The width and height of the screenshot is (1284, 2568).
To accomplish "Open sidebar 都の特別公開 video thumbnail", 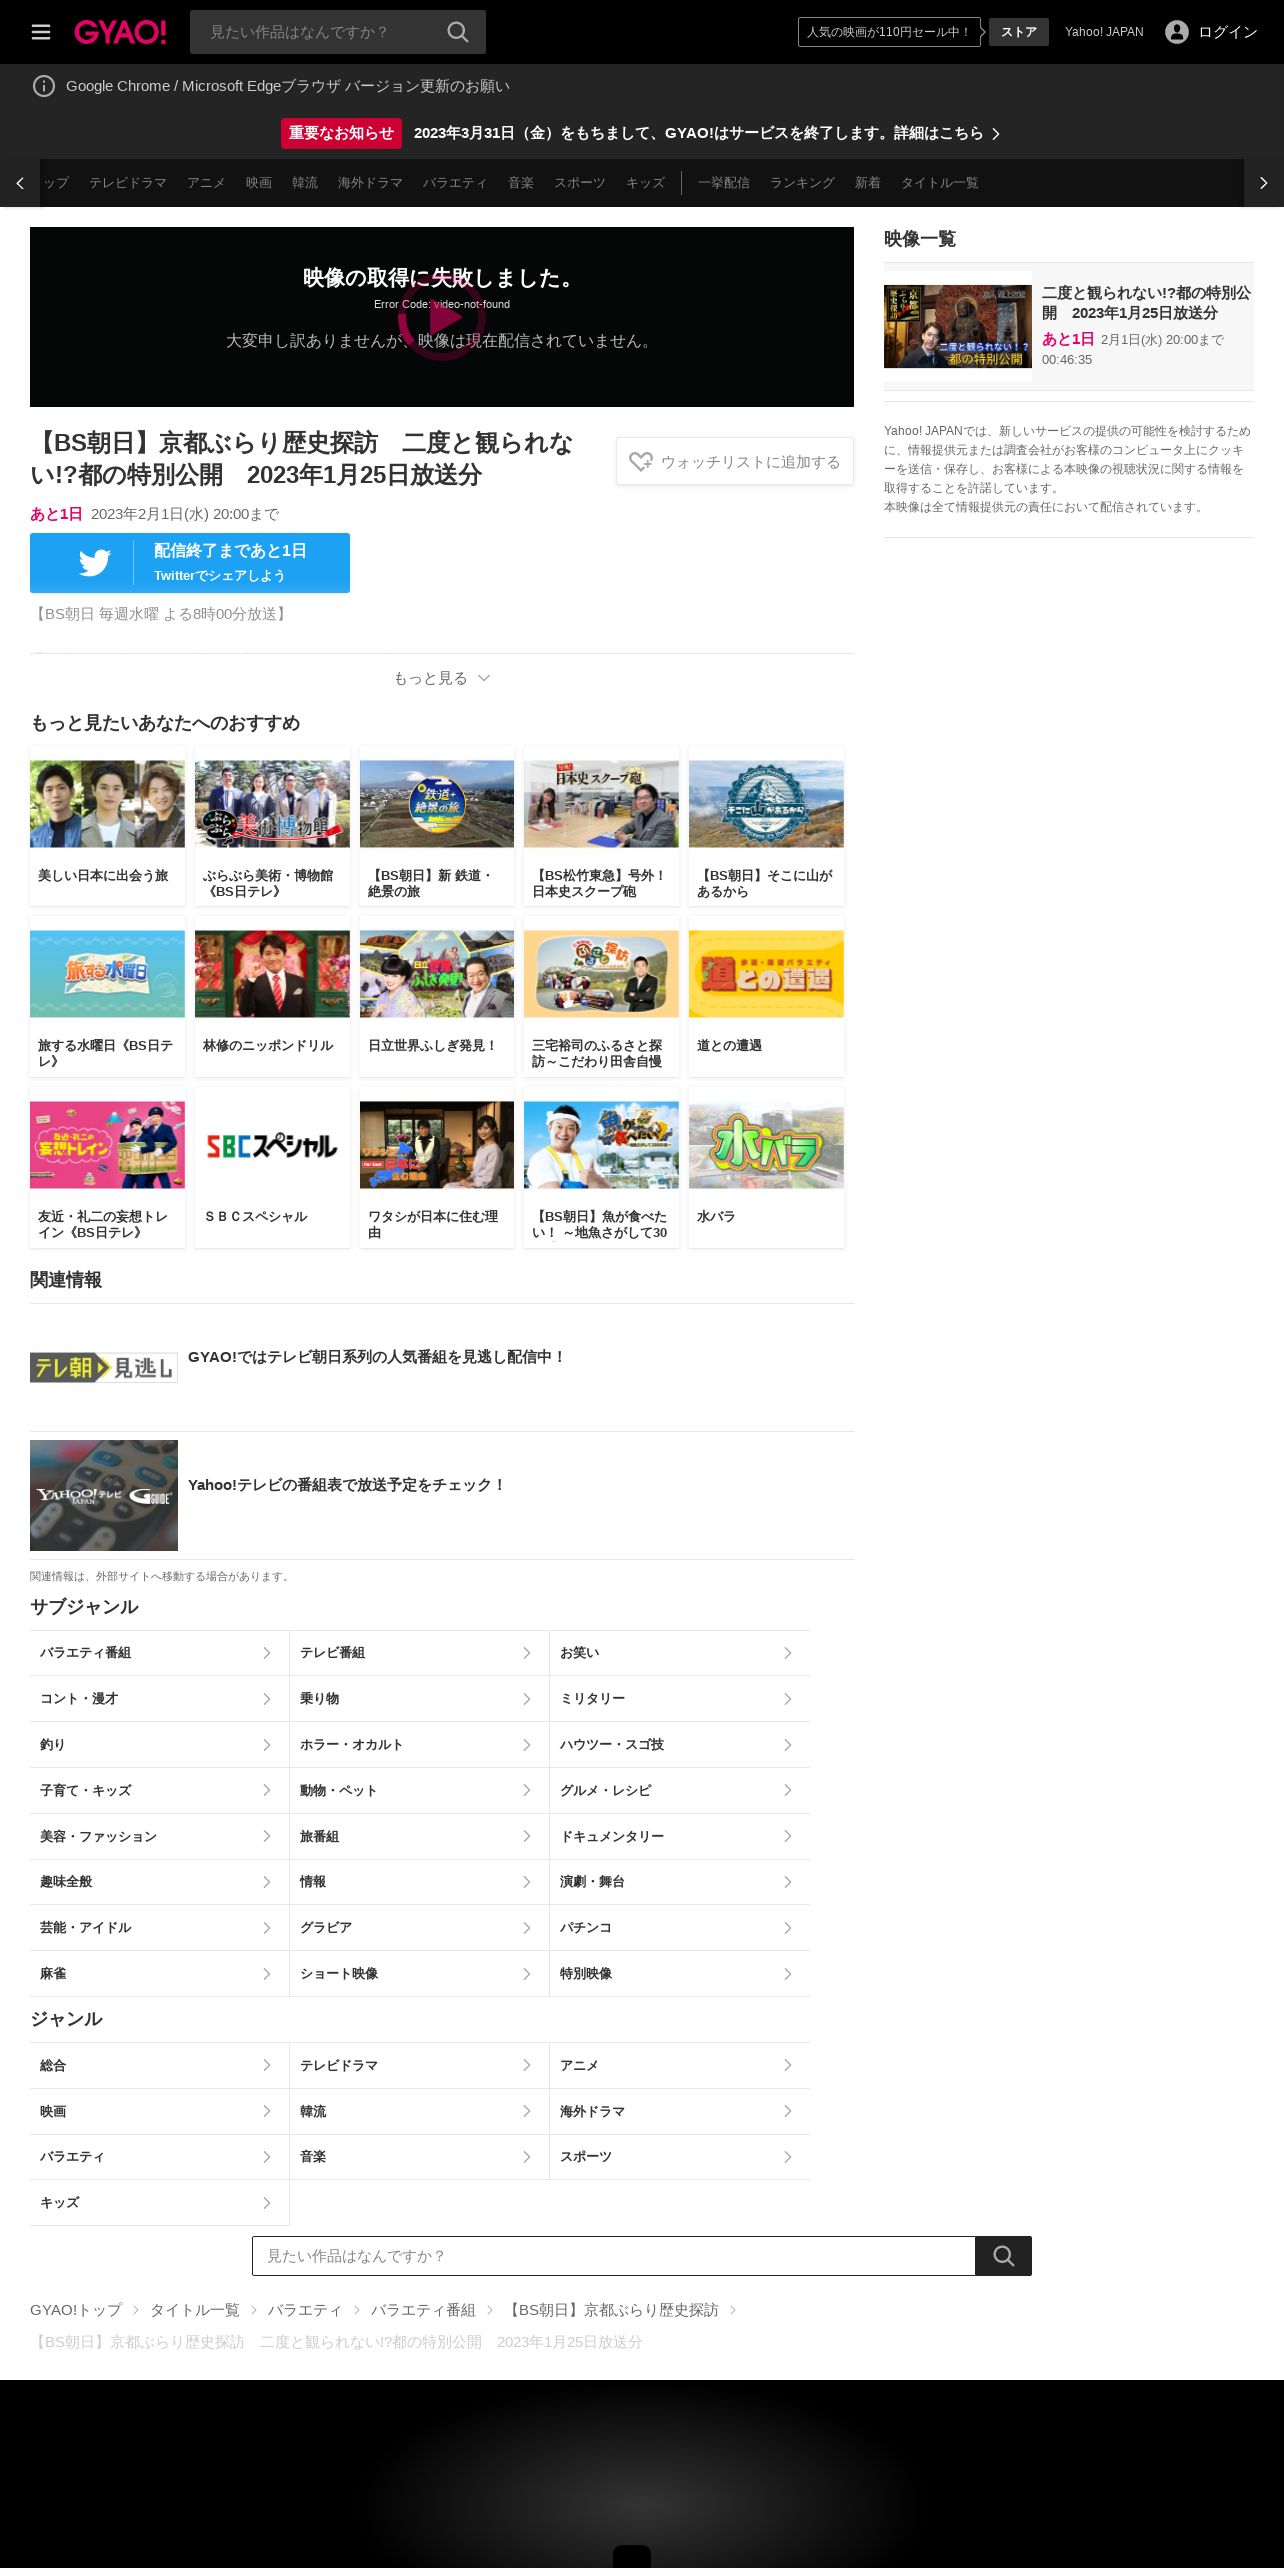I will tap(958, 326).
